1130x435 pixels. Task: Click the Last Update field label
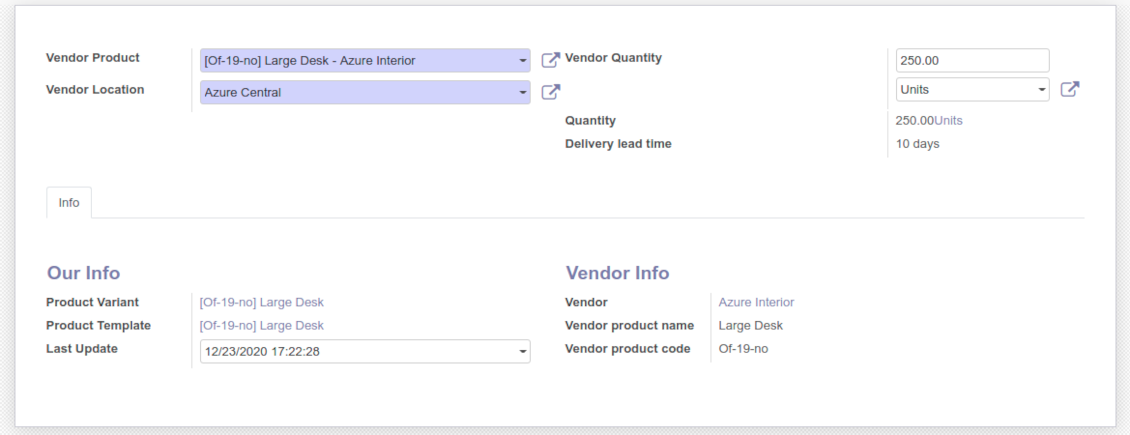click(x=82, y=349)
